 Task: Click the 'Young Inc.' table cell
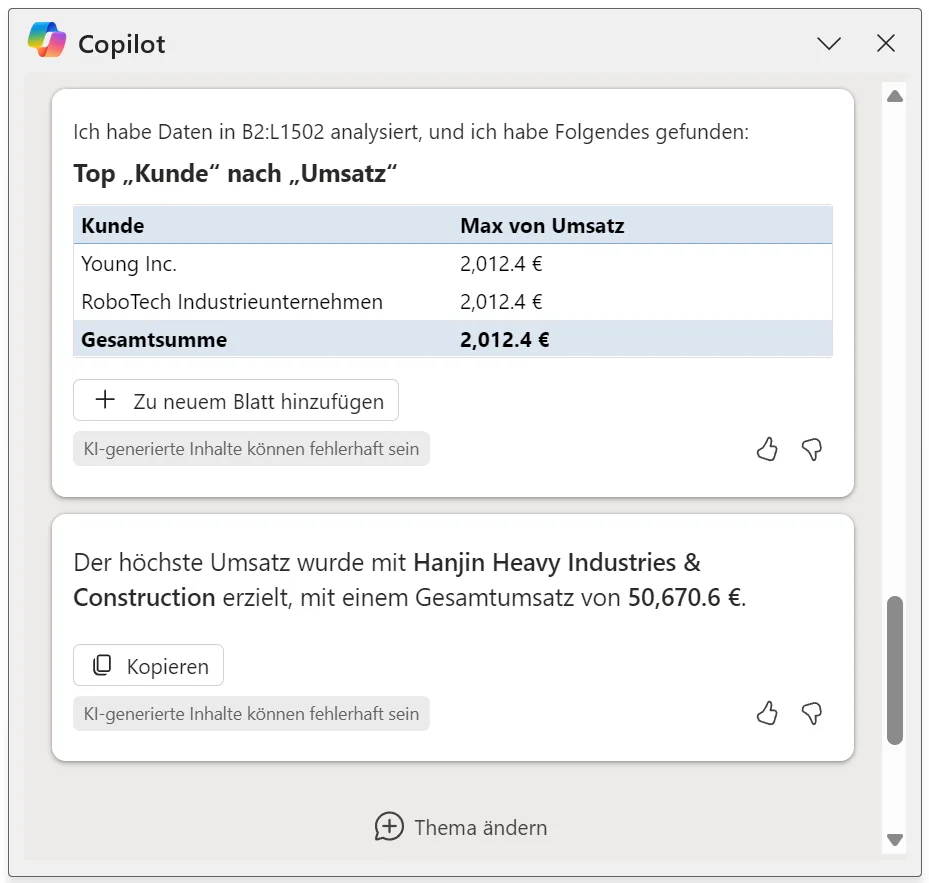(x=129, y=264)
